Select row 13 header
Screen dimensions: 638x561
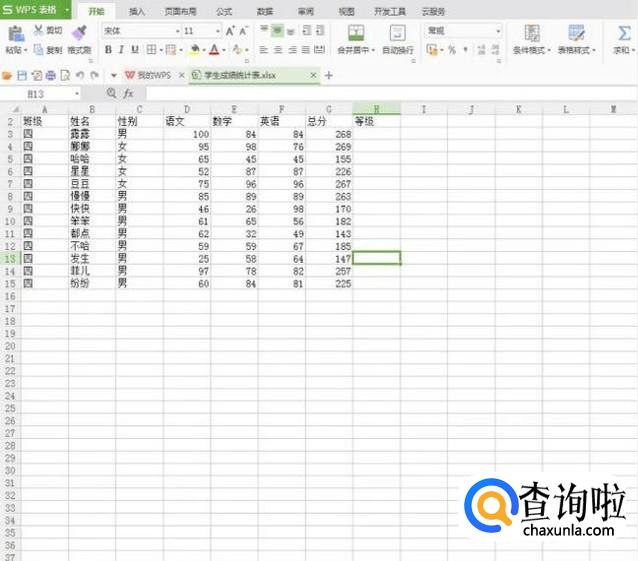(x=10, y=259)
